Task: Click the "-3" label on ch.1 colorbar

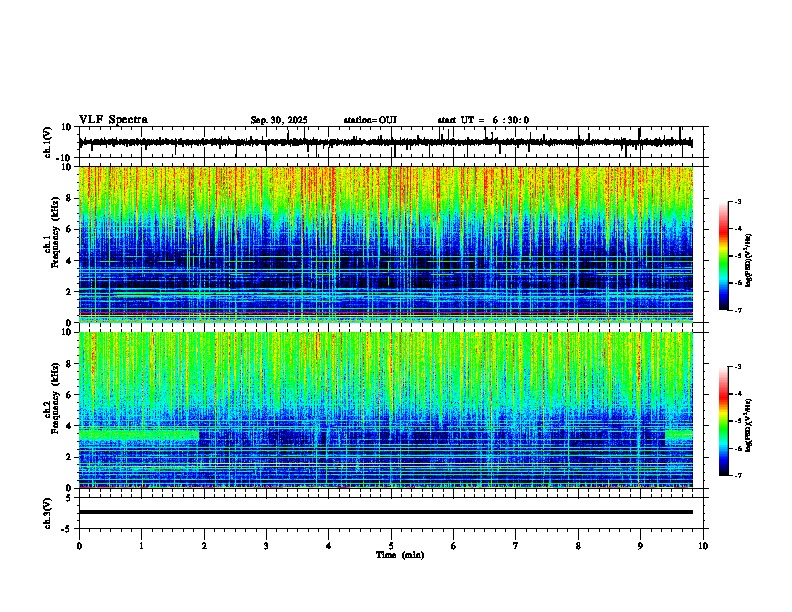Action: (737, 201)
